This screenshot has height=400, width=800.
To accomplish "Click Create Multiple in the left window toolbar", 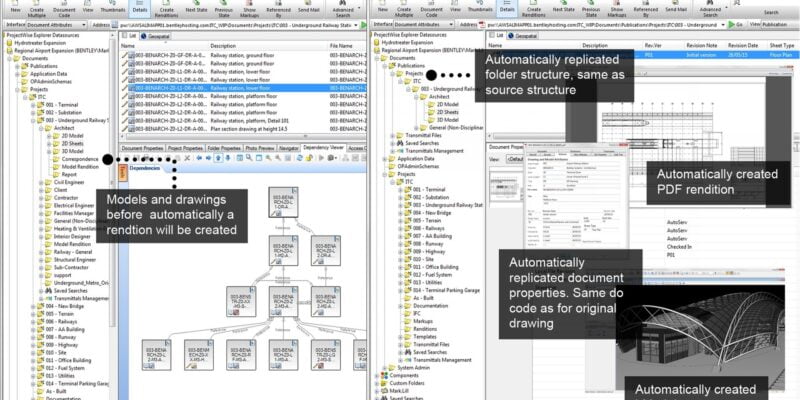I will [x=37, y=9].
